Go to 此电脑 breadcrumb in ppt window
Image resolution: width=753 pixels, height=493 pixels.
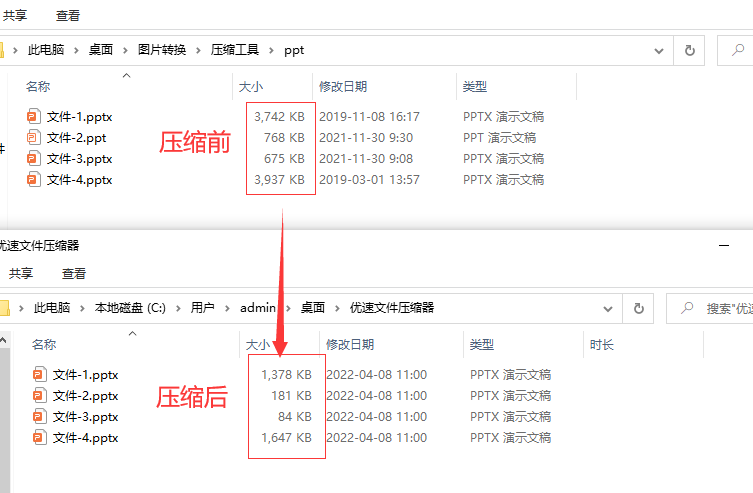click(46, 49)
